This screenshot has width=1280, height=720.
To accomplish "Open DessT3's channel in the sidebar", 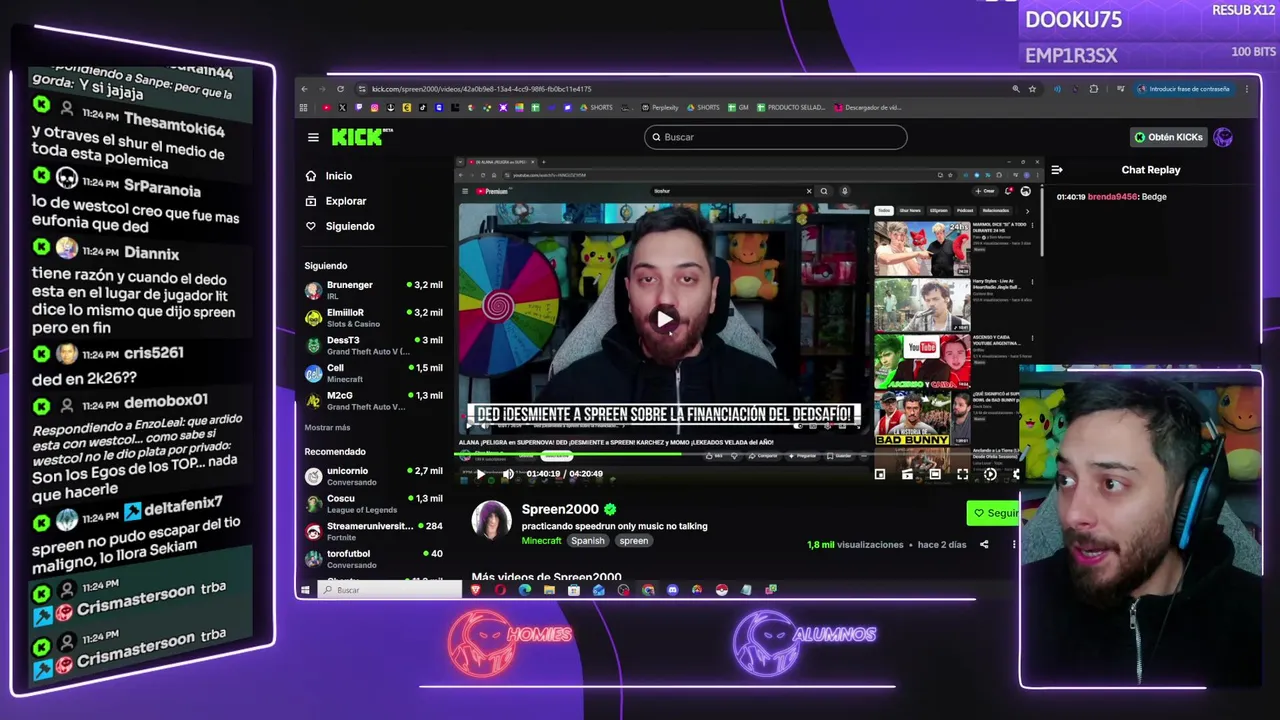I will [x=374, y=345].
